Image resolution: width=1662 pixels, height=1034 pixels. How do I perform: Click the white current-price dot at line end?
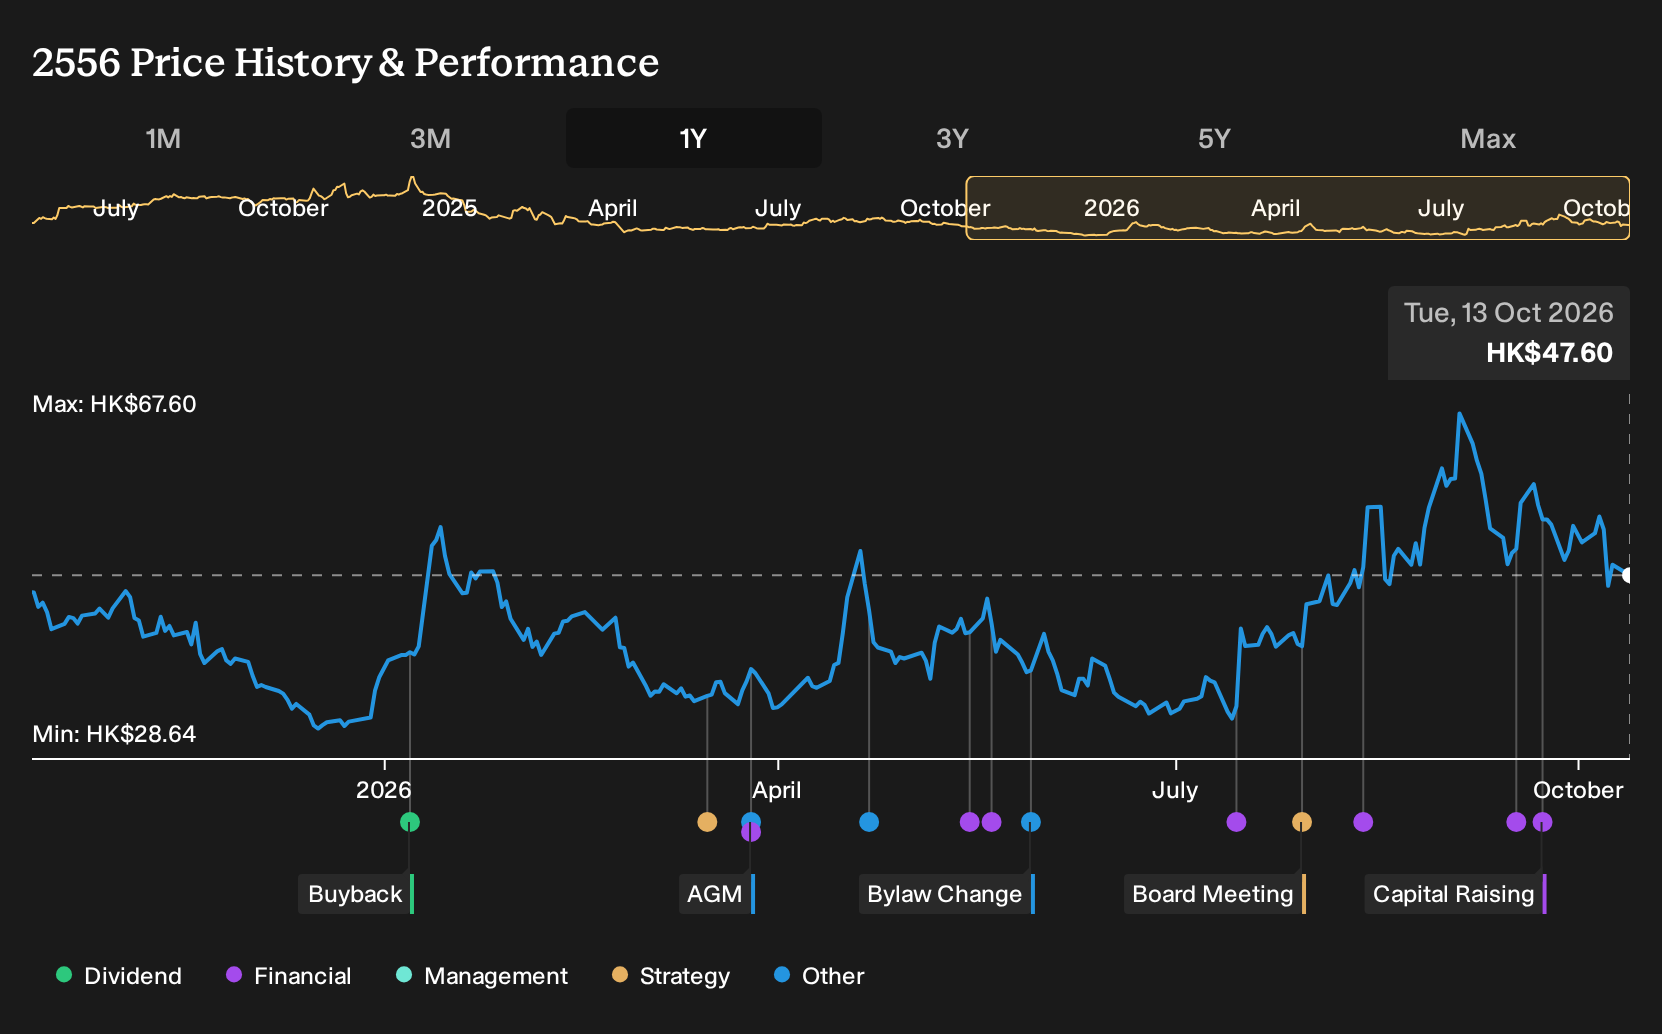[x=1628, y=575]
